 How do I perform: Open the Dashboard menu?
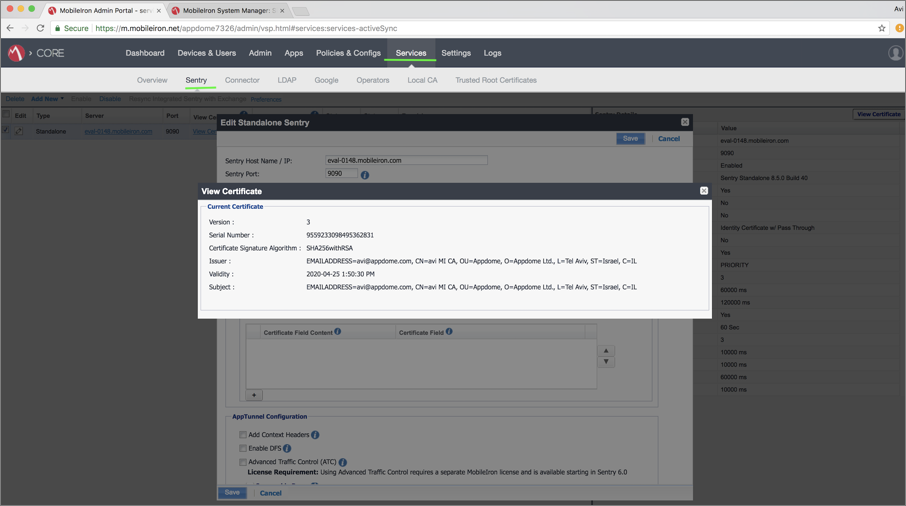(x=145, y=53)
